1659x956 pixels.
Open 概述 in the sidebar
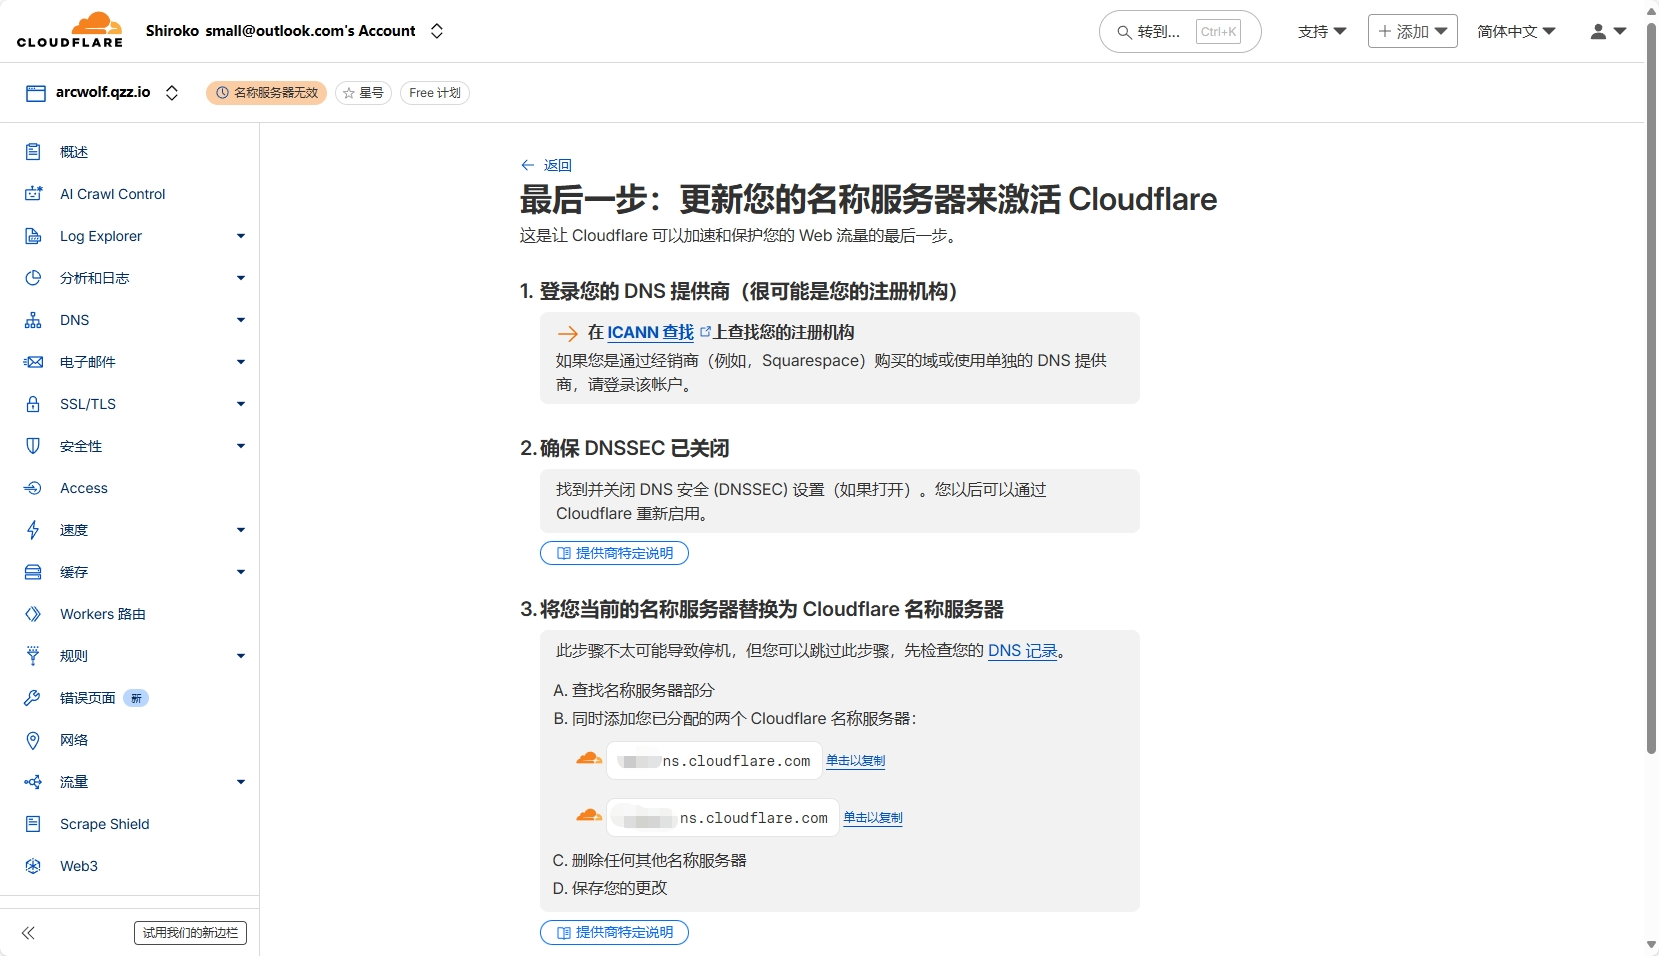tap(74, 152)
